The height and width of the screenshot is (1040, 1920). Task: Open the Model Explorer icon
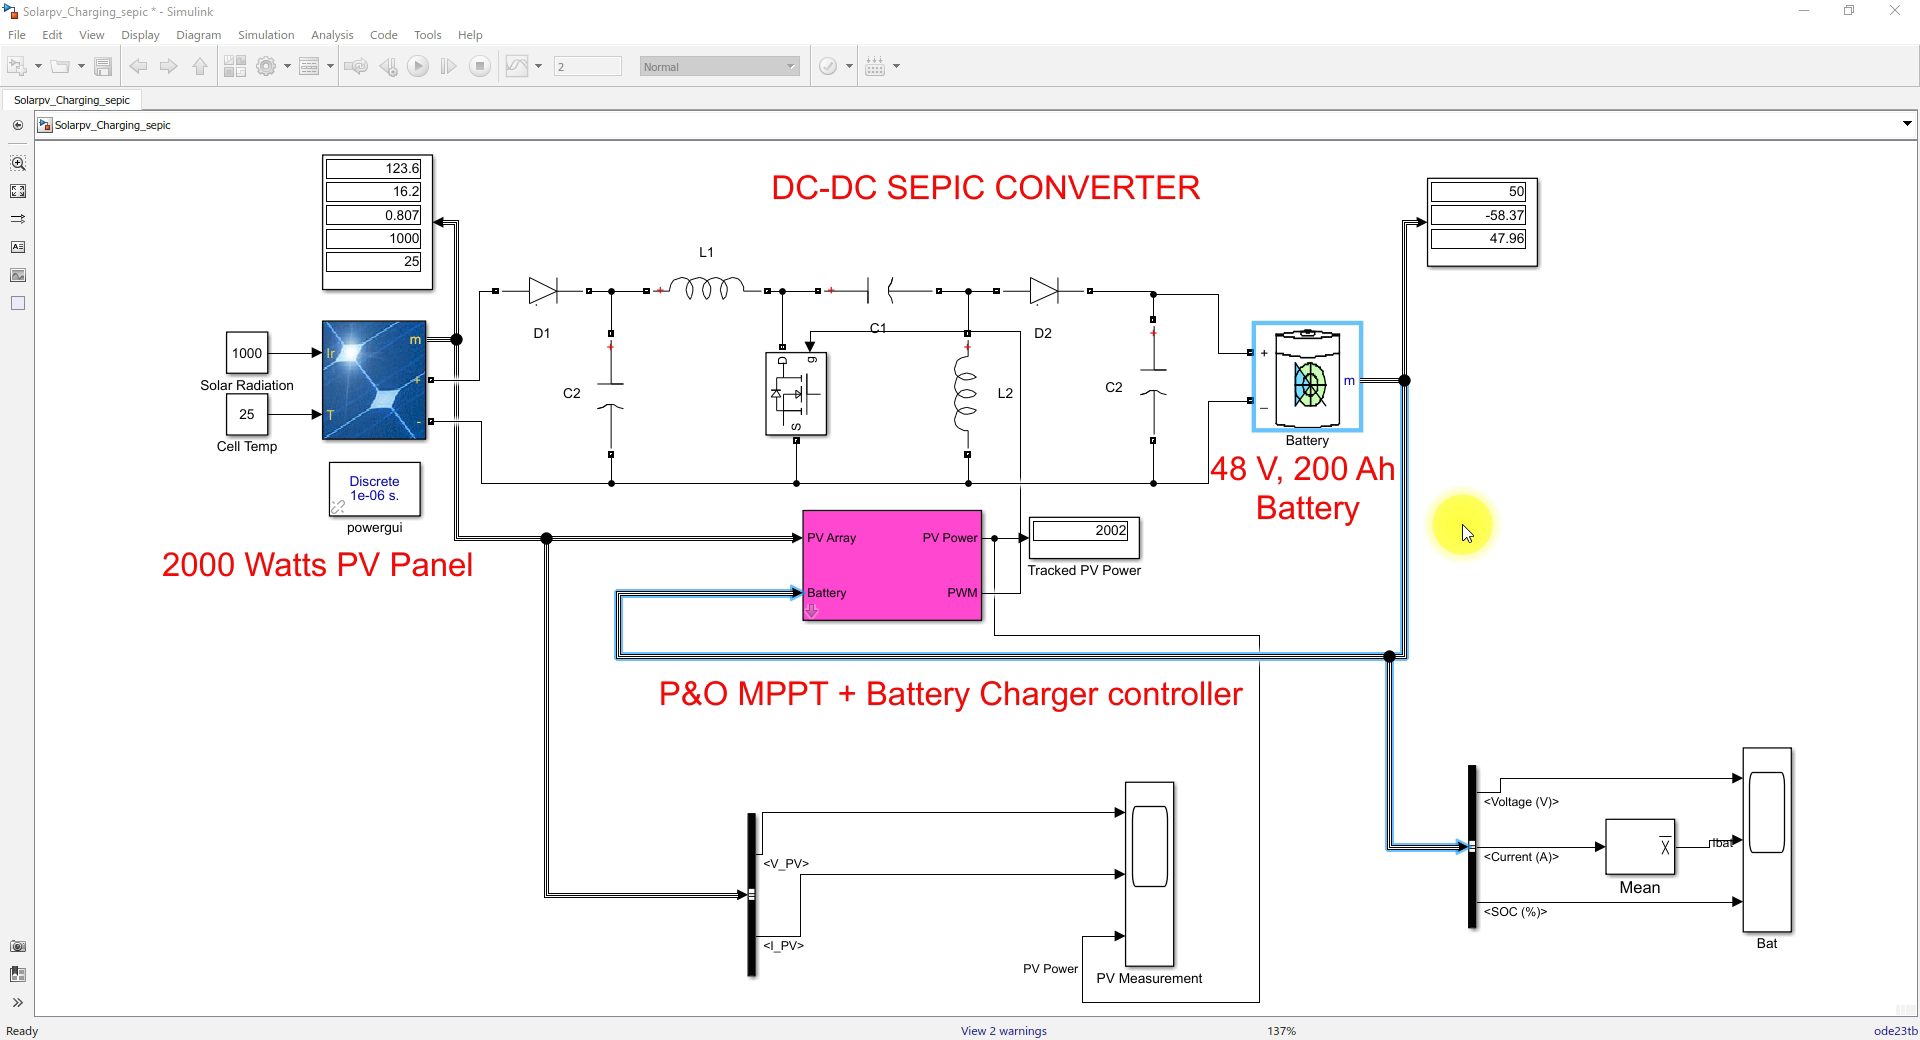tap(309, 66)
